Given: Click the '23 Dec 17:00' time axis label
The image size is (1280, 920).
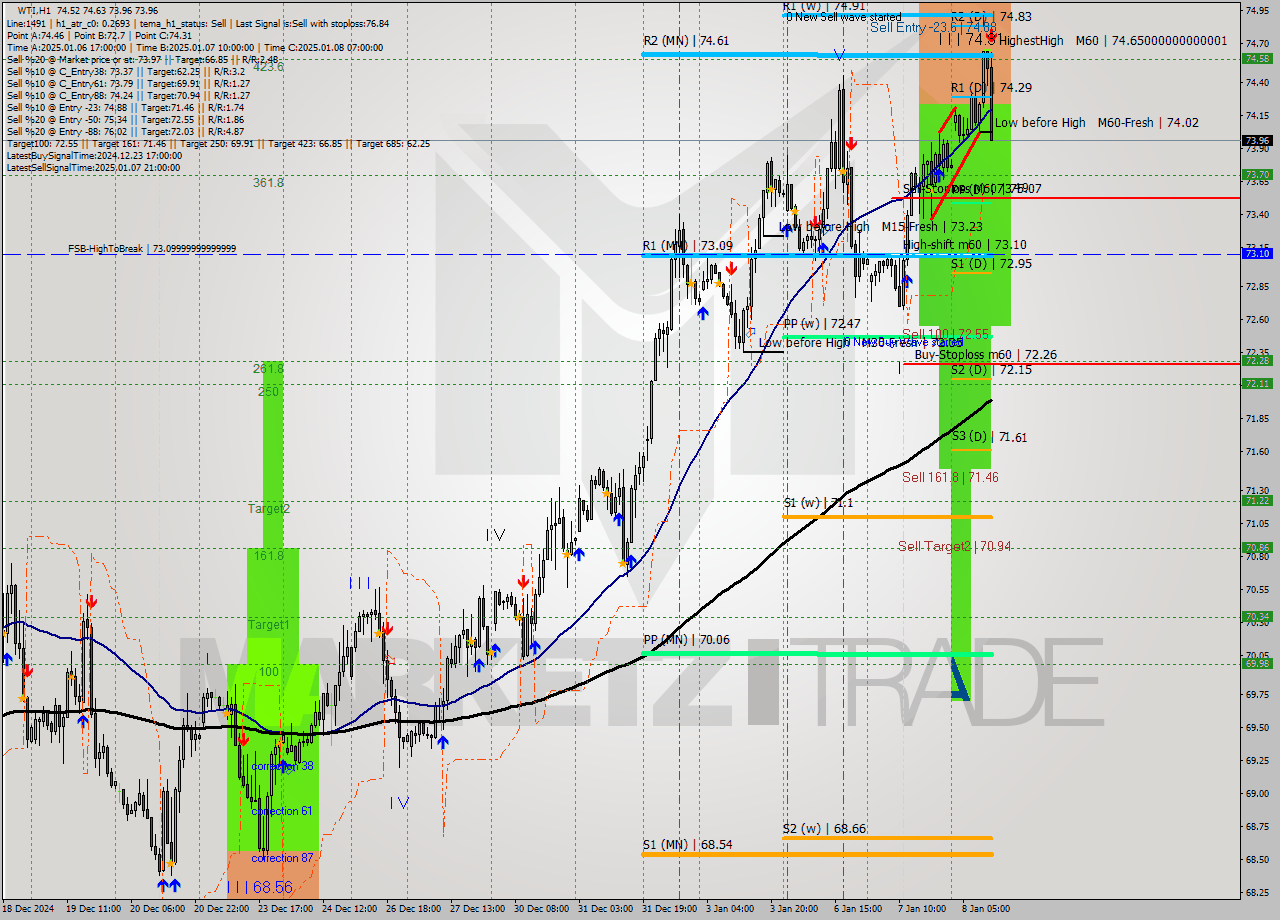Looking at the screenshot, I should click(x=286, y=909).
